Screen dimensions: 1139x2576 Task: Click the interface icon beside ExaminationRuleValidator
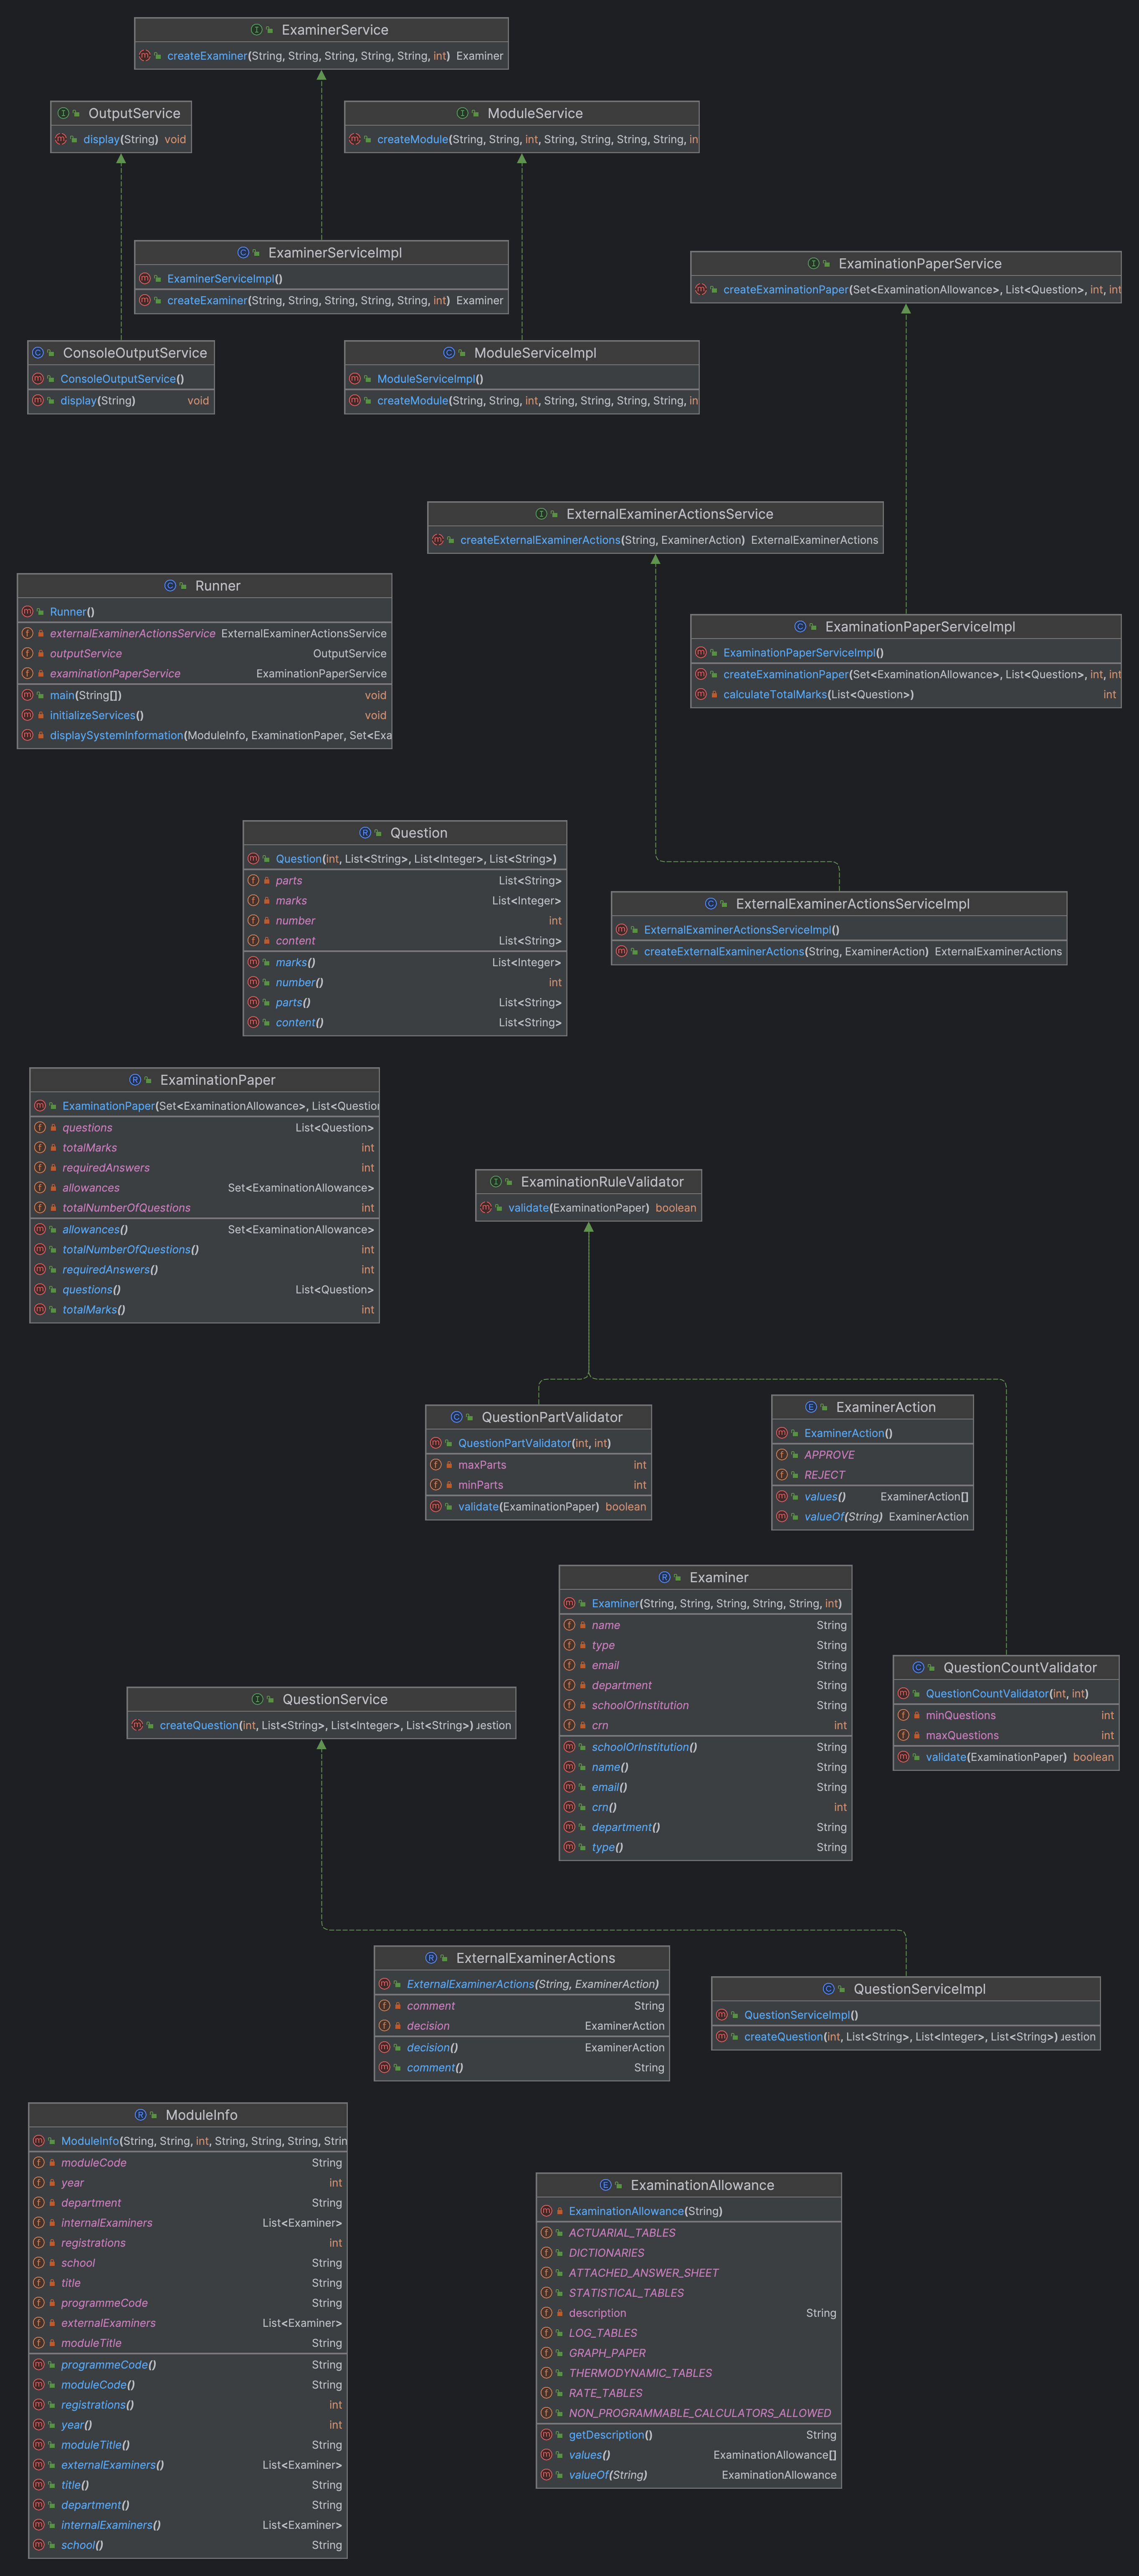[x=496, y=1182]
